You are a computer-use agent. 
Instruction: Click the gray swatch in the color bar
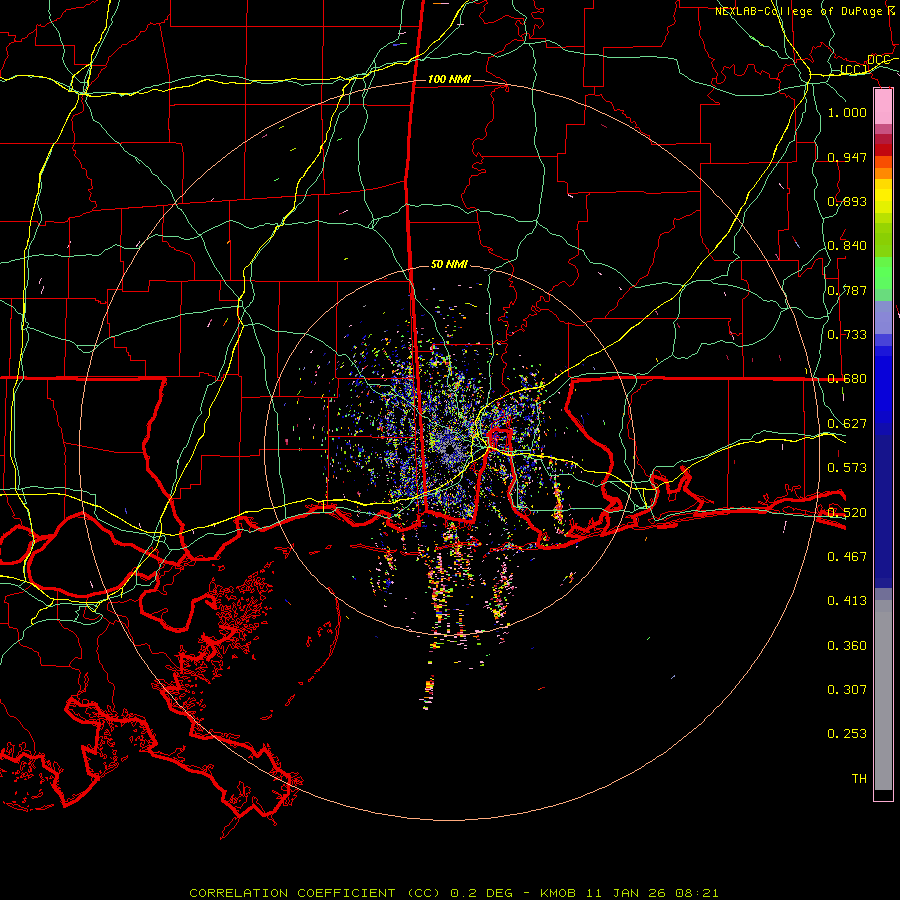point(883,695)
